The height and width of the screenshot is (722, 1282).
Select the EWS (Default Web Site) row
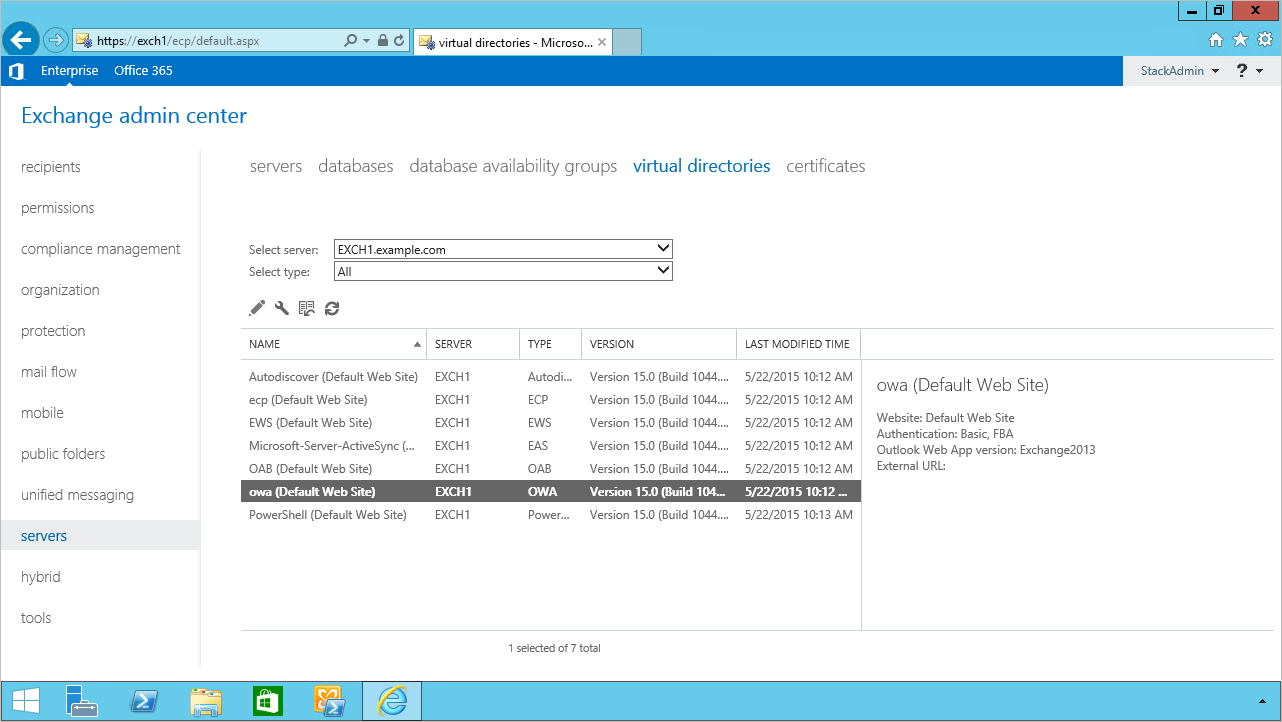(x=550, y=423)
